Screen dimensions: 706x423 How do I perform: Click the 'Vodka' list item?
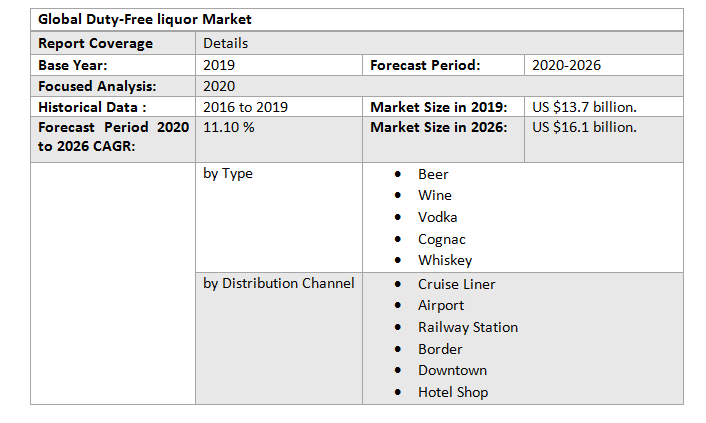438,217
